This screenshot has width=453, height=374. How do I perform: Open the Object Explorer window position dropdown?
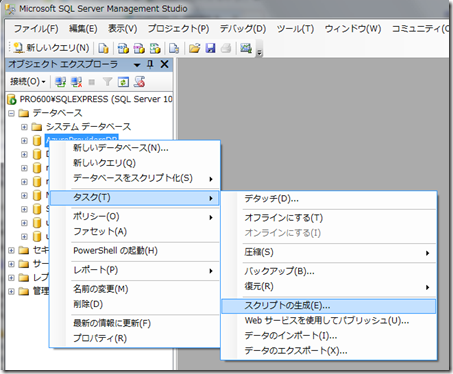click(x=137, y=65)
